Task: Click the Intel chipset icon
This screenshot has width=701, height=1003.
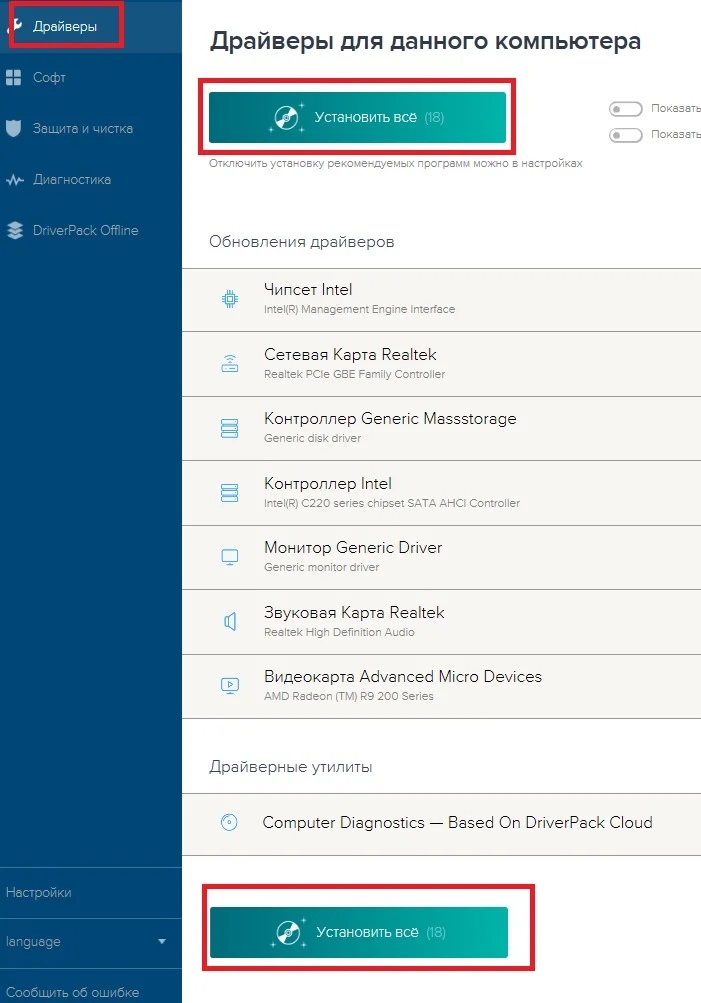Action: (230, 299)
